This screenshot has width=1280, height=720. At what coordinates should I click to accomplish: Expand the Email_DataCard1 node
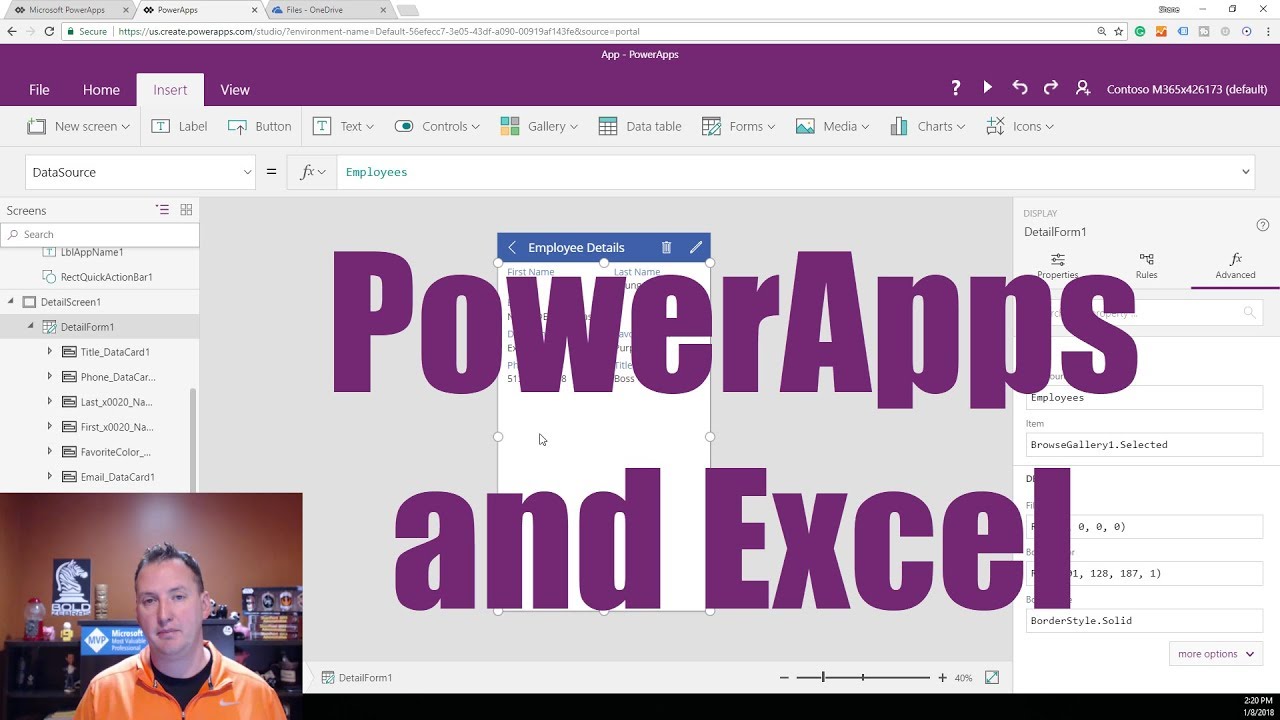(x=50, y=476)
